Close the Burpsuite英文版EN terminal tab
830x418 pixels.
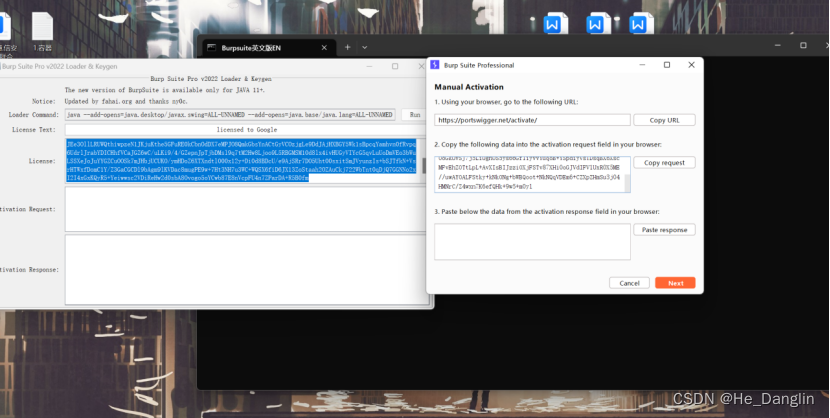click(324, 48)
